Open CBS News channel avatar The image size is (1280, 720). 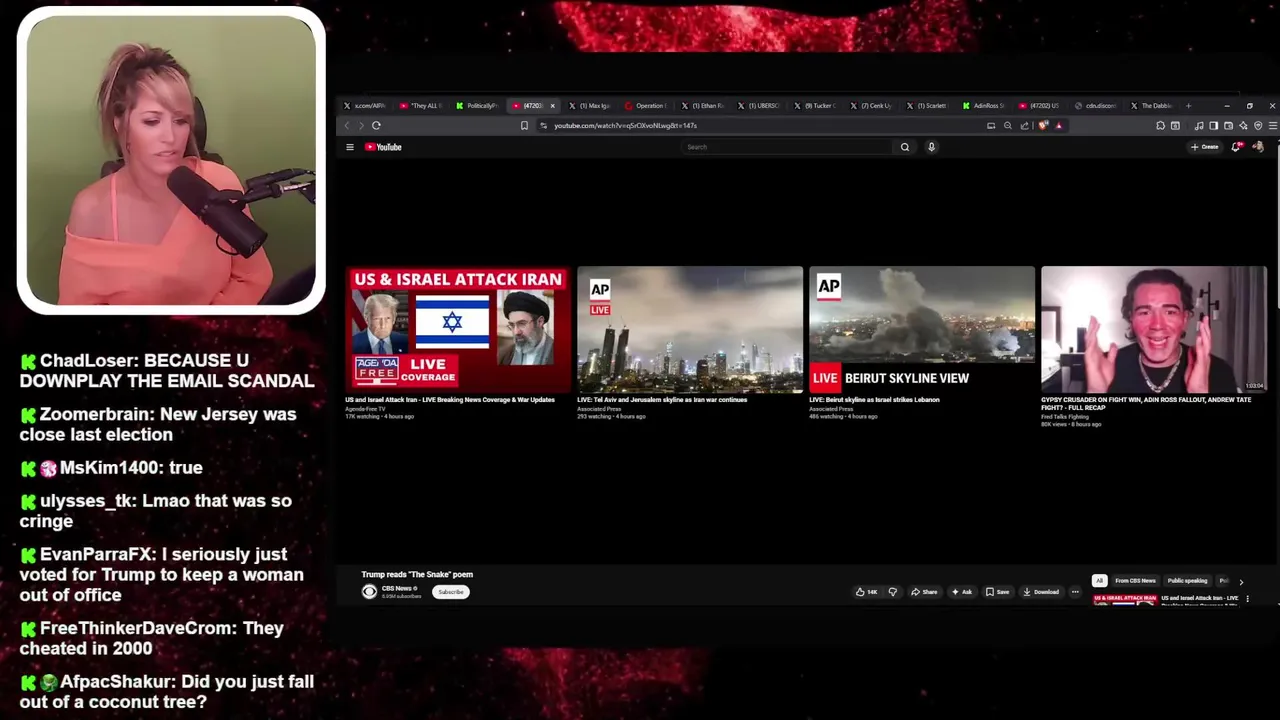[369, 592]
